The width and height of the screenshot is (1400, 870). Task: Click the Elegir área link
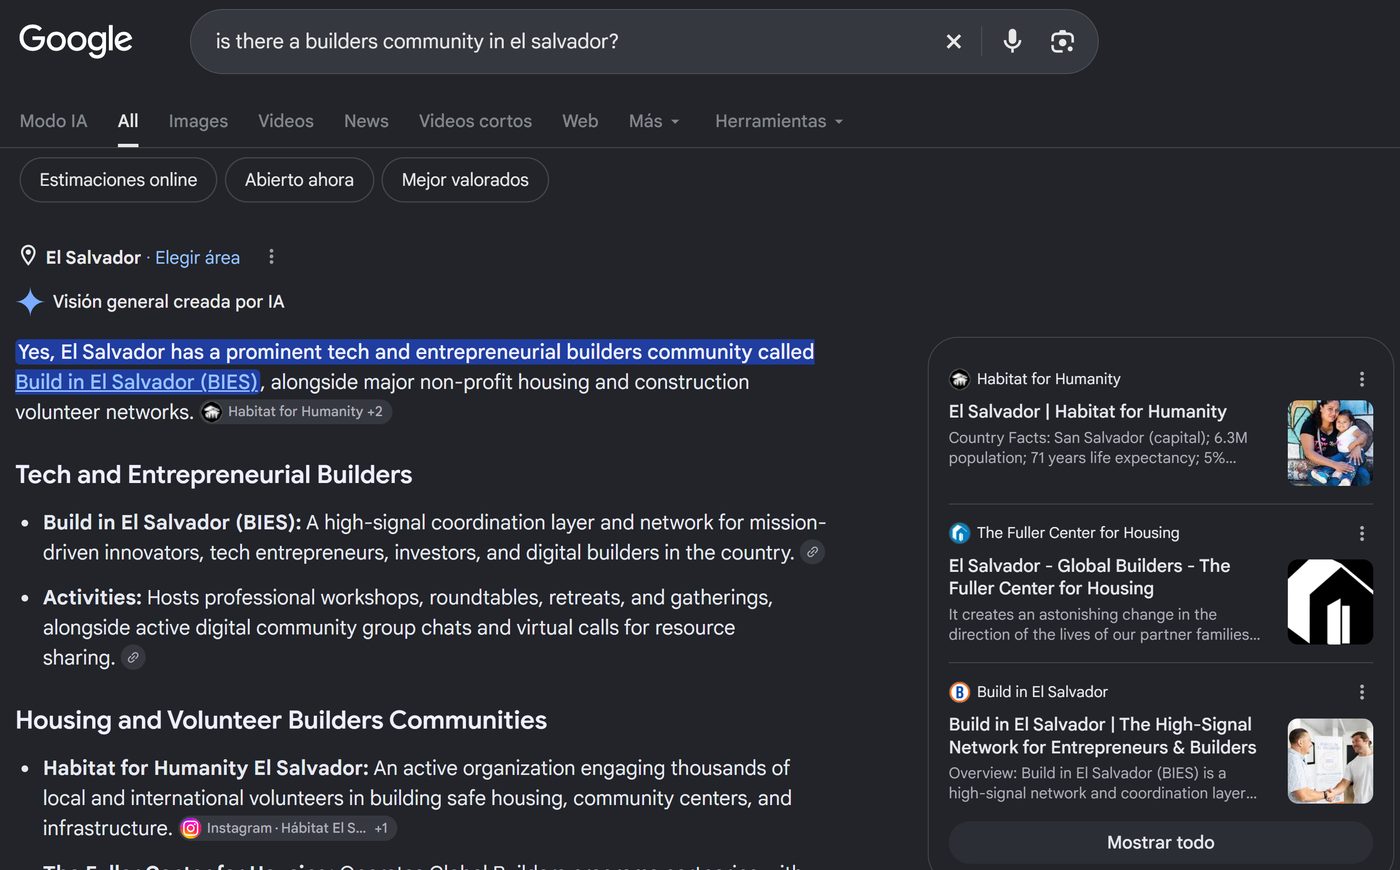(197, 258)
